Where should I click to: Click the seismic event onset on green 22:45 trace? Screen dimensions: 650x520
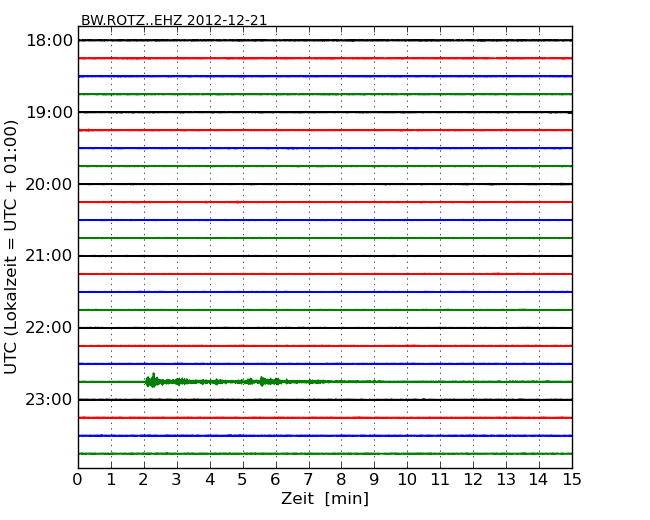153,380
